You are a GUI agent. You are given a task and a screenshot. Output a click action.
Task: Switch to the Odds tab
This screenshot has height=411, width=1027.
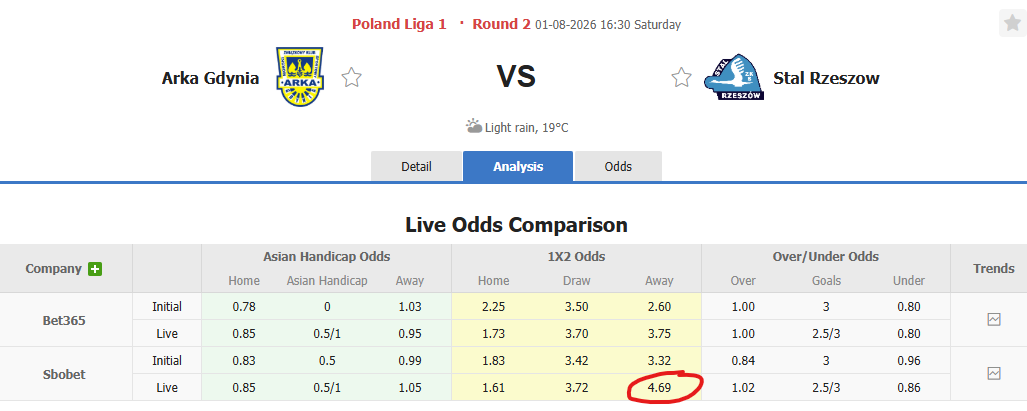618,166
